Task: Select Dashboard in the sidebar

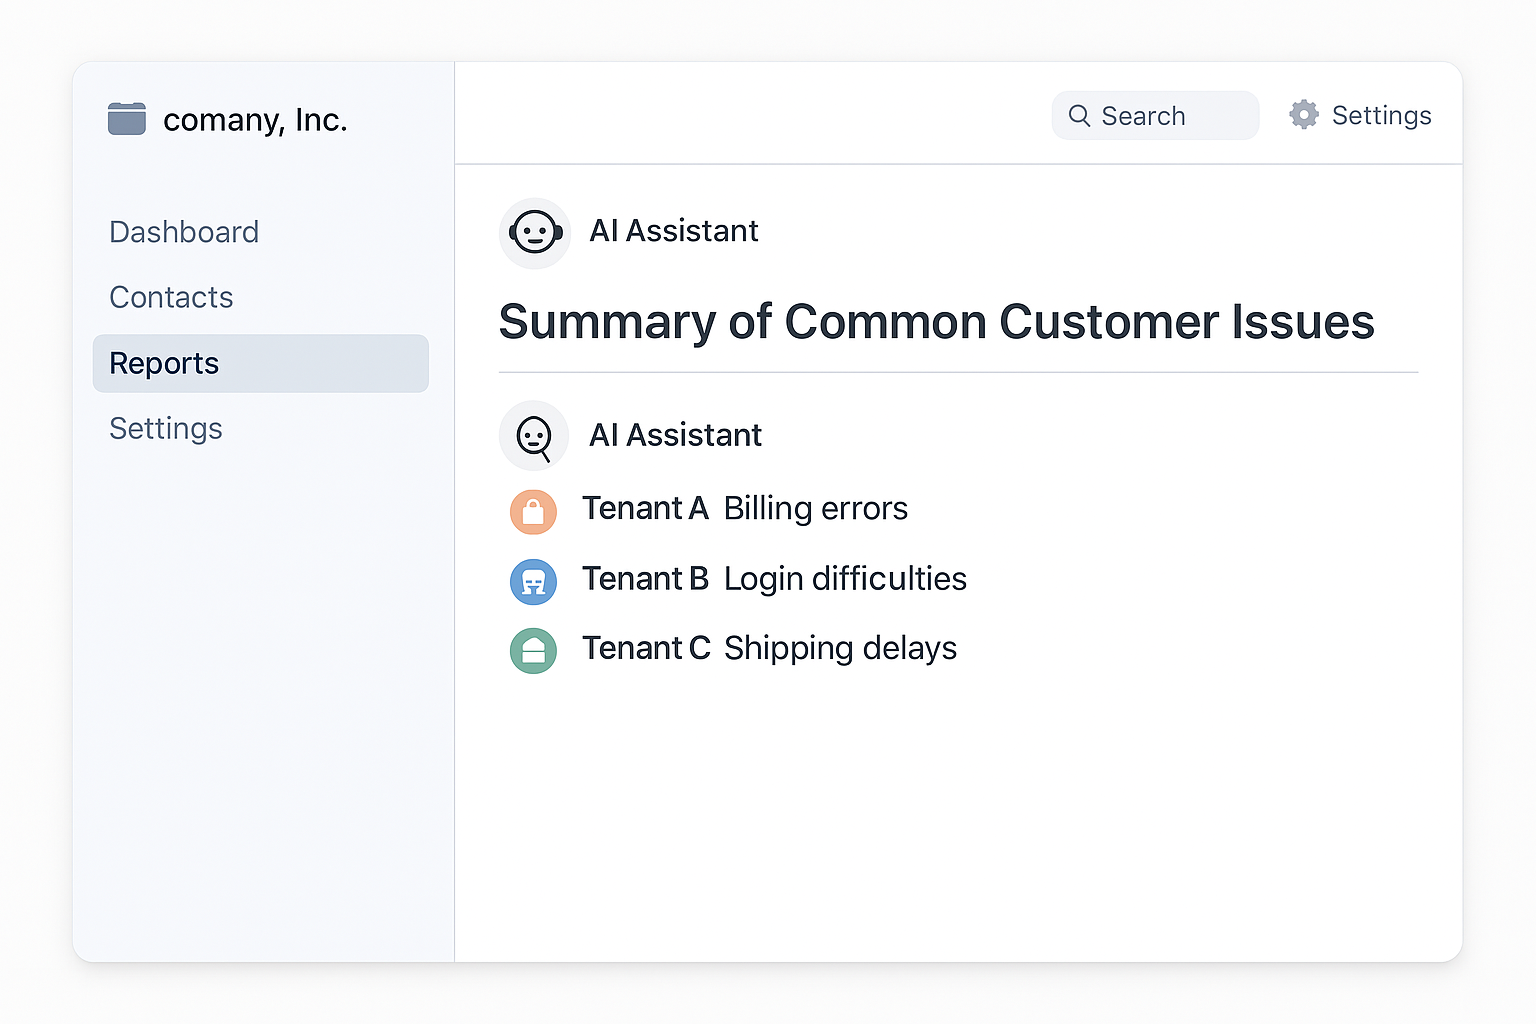Action: (184, 232)
